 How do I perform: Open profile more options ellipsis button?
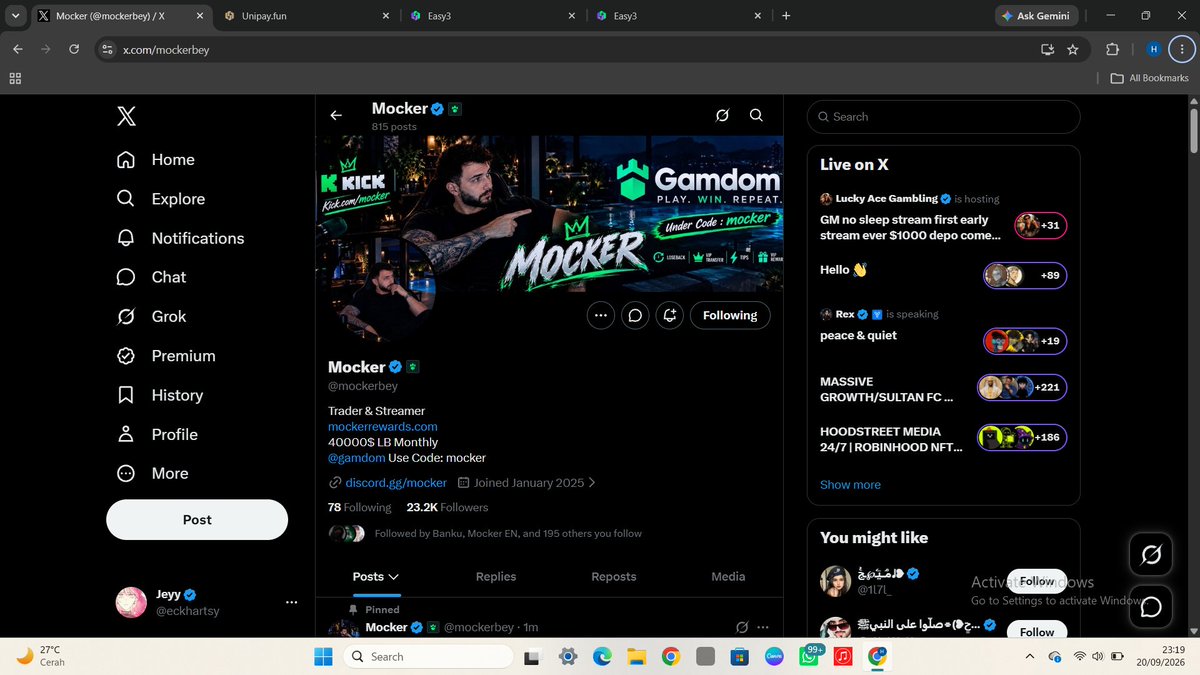pos(600,315)
